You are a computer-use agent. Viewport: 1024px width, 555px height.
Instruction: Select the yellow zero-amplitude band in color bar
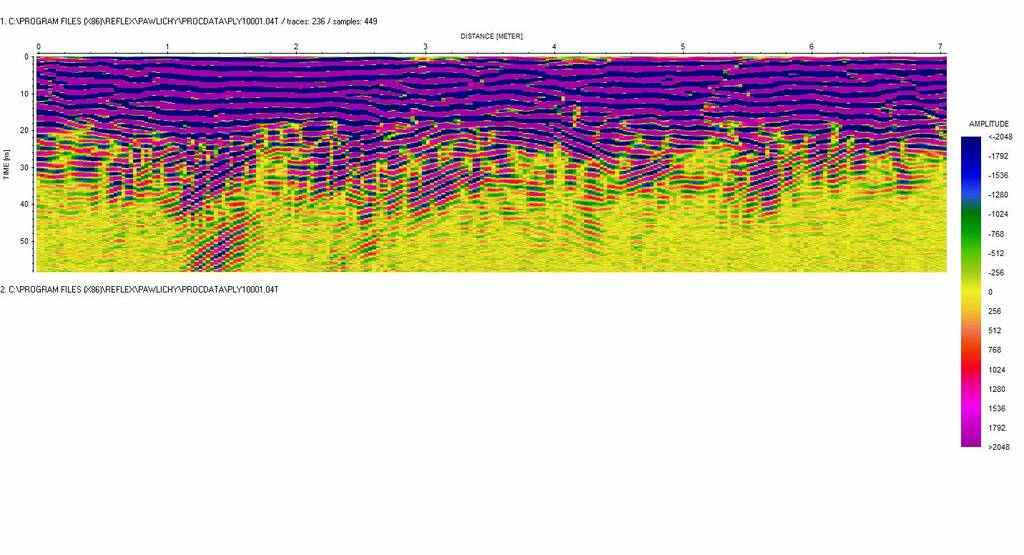point(970,291)
